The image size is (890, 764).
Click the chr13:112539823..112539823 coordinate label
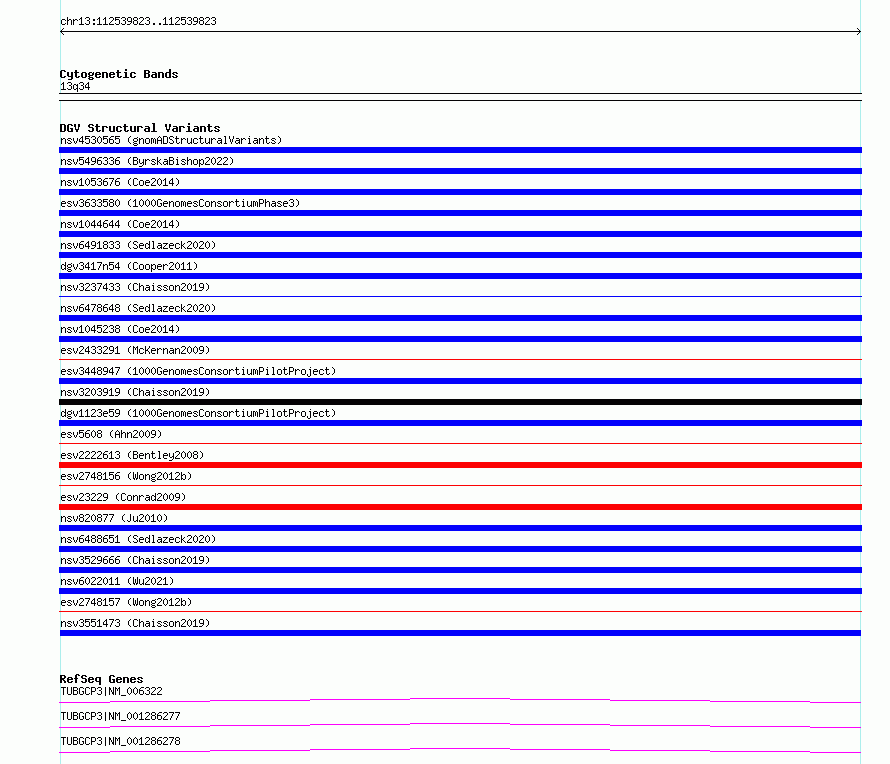pyautogui.click(x=138, y=21)
